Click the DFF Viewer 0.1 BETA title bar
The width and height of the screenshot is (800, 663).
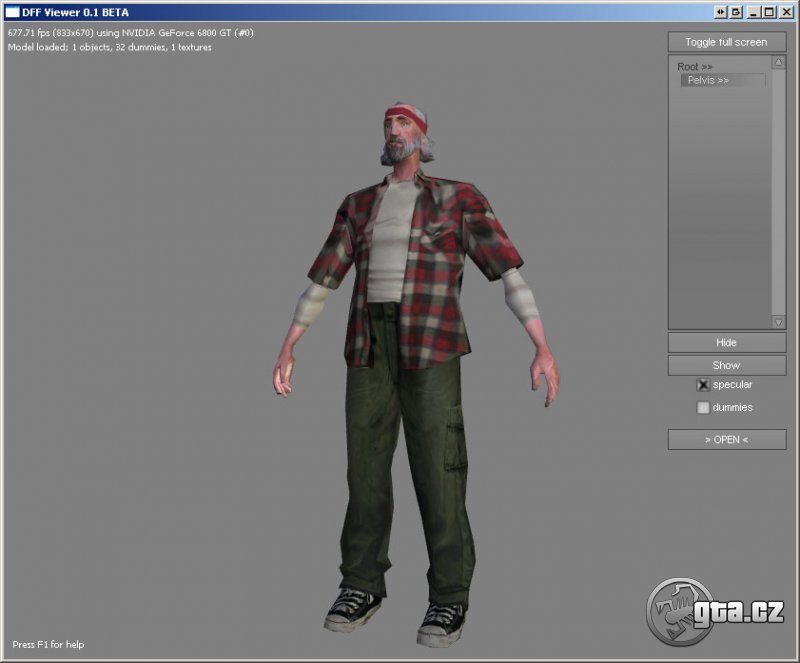350,12
